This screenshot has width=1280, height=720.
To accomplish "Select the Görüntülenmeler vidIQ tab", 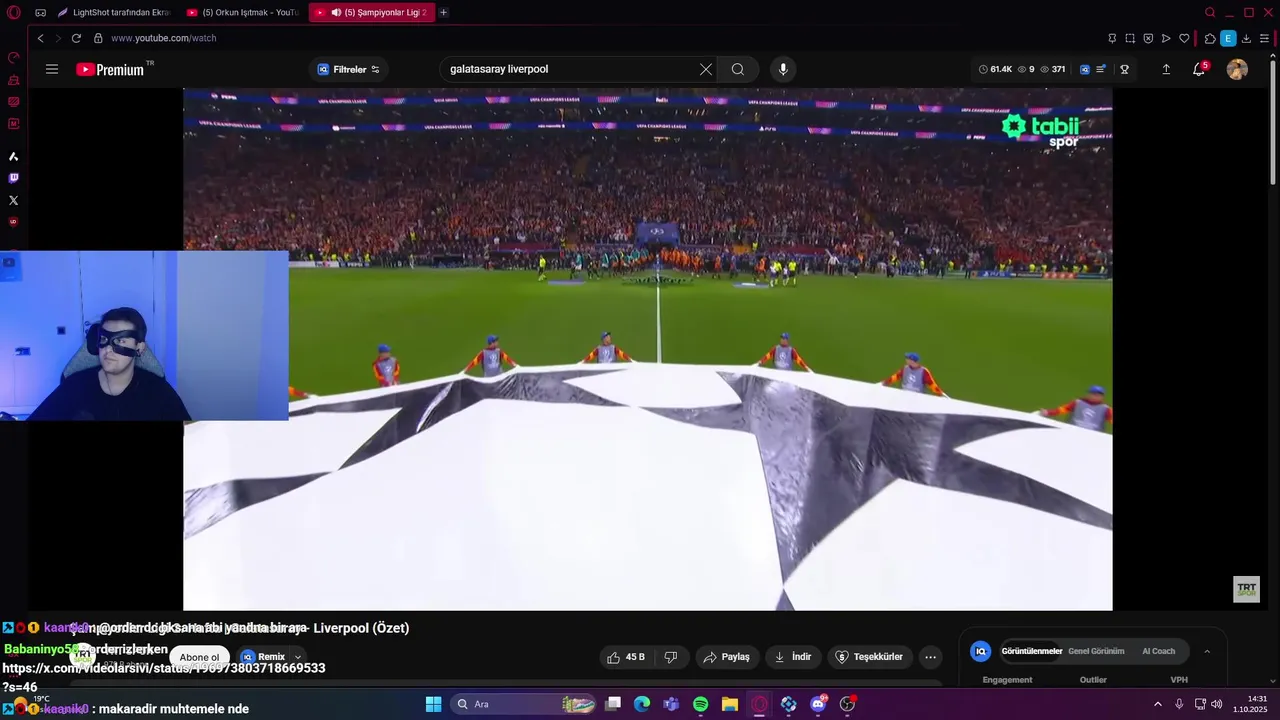I will tap(1031, 651).
